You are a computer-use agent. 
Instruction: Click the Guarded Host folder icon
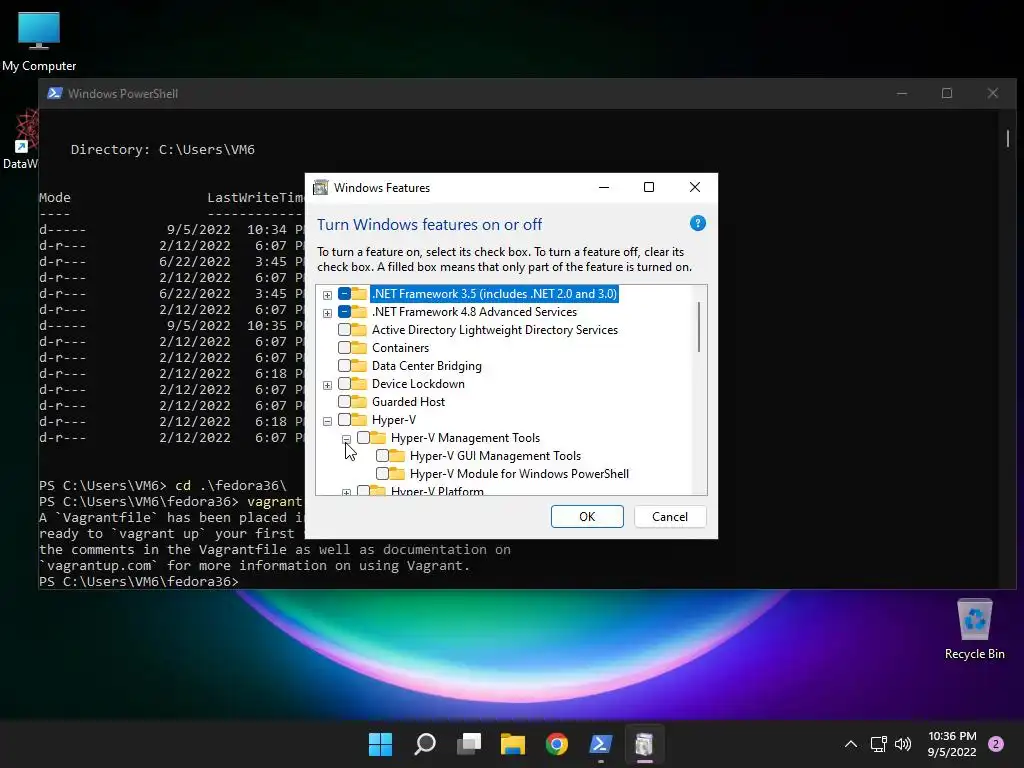tap(359, 402)
